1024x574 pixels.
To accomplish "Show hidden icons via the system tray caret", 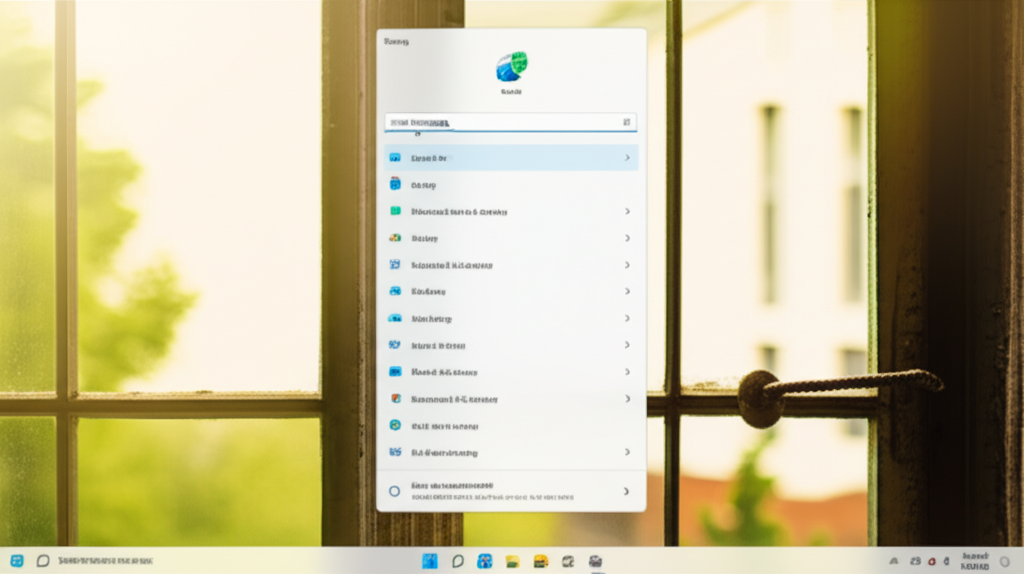I will (x=892, y=561).
